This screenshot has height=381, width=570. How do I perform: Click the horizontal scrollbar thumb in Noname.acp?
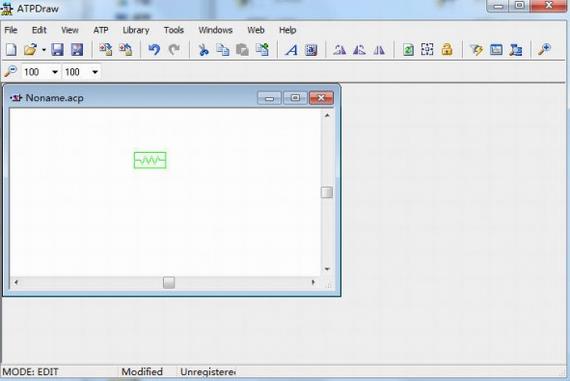pyautogui.click(x=169, y=282)
